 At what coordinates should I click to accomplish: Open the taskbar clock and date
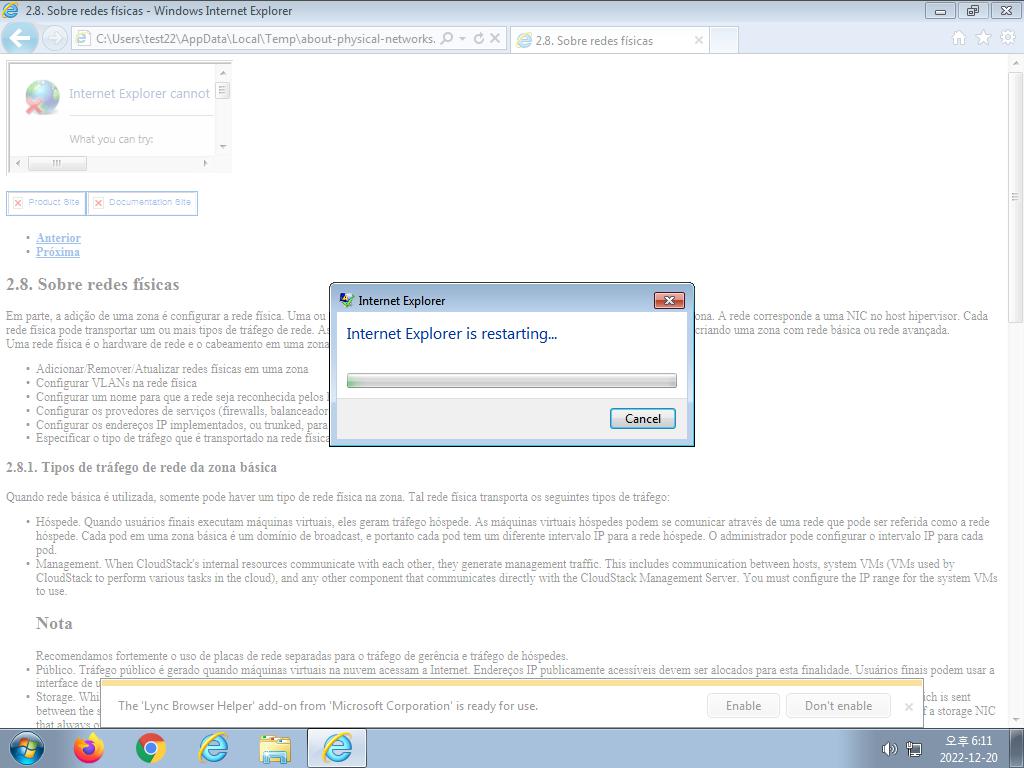[x=968, y=749]
